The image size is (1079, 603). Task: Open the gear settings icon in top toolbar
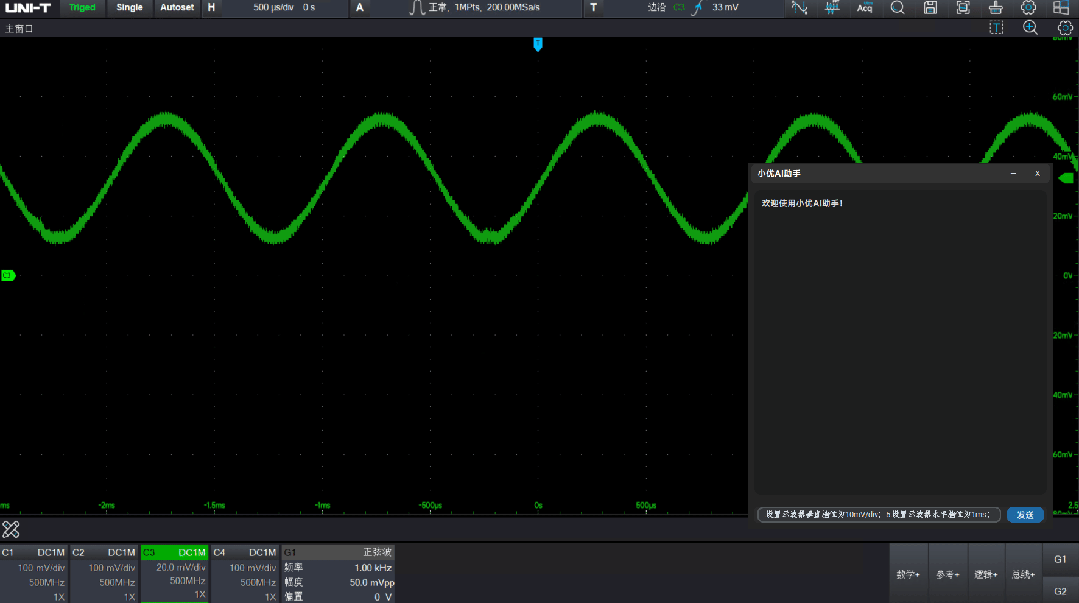click(x=1028, y=8)
